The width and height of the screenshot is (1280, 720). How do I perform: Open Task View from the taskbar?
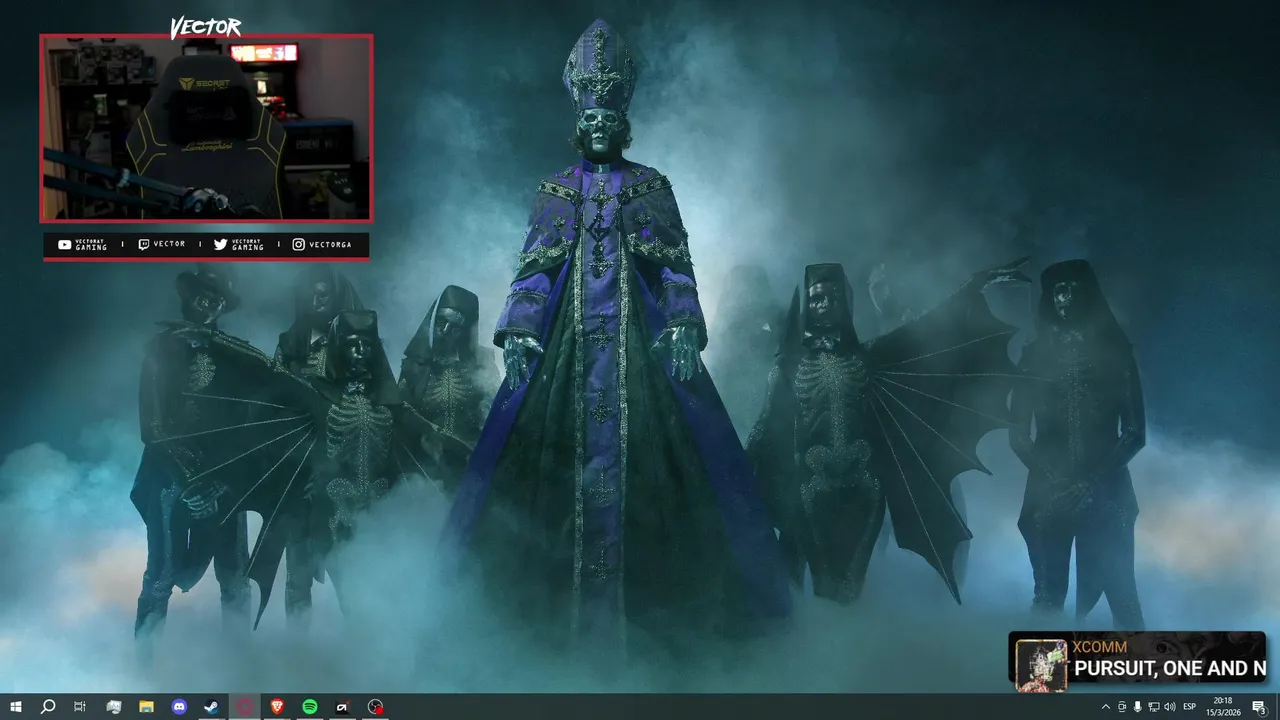coord(80,707)
